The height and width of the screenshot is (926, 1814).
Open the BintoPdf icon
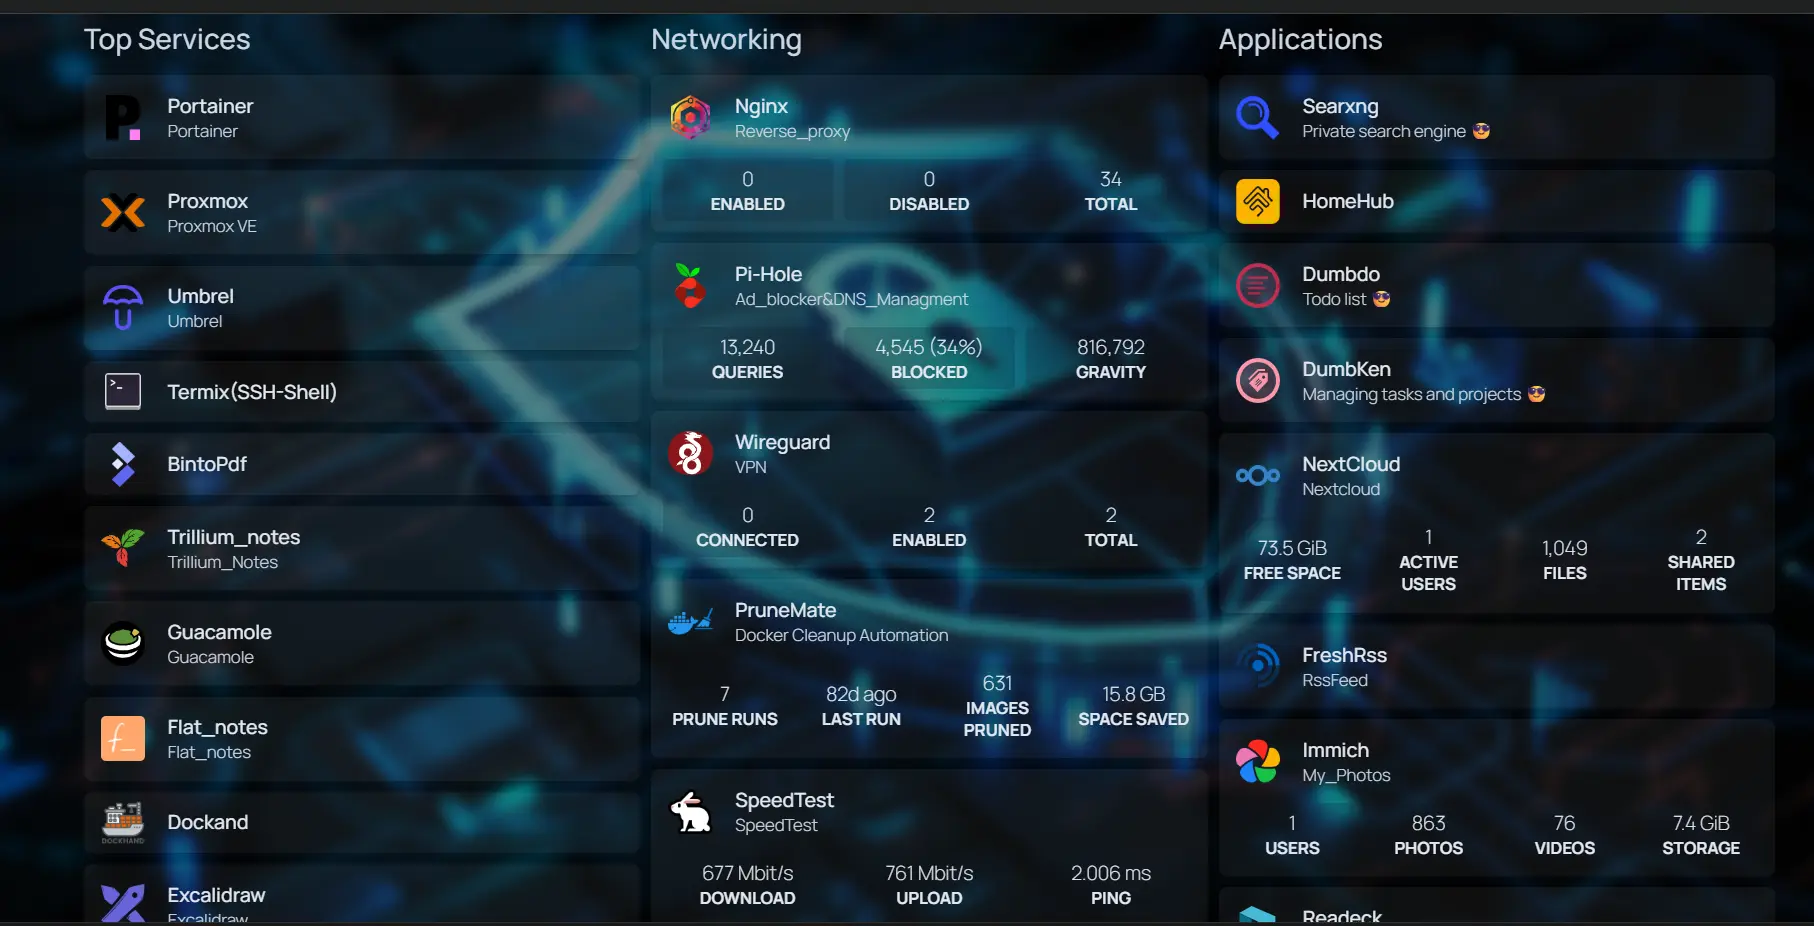point(123,464)
